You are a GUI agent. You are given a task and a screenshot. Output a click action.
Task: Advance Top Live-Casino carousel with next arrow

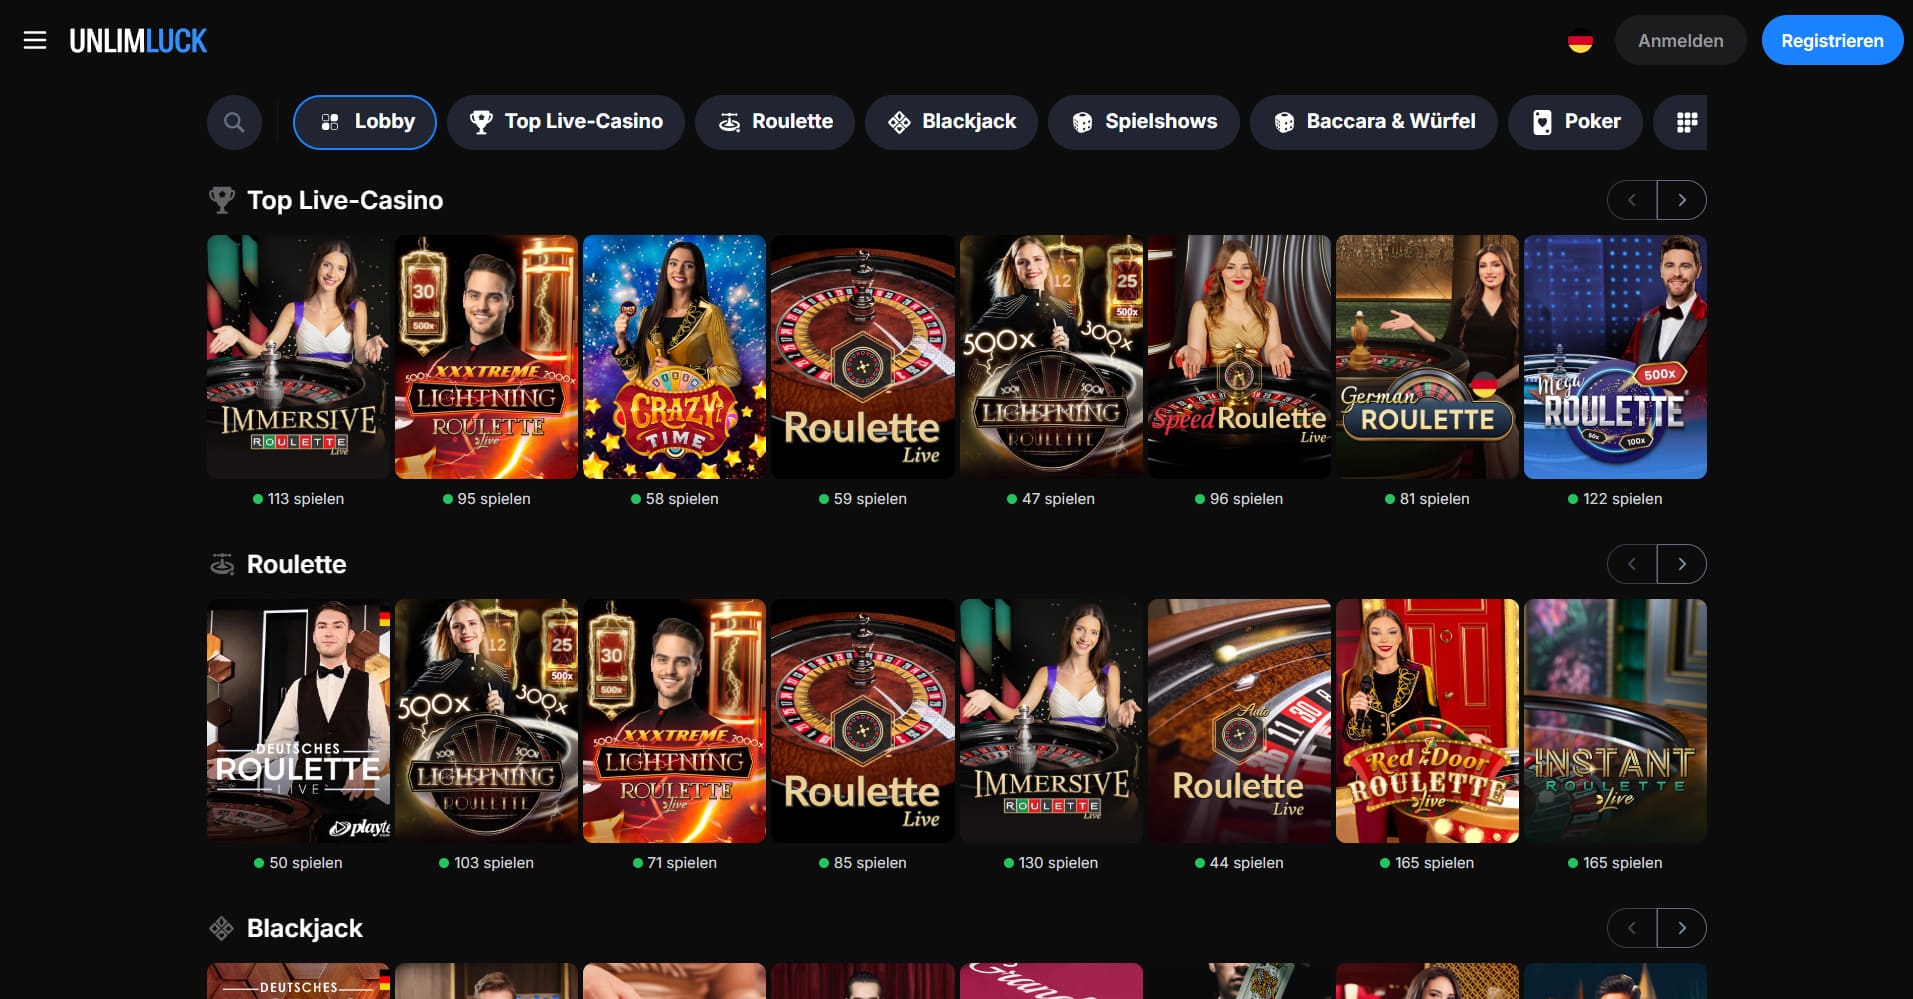tap(1682, 200)
